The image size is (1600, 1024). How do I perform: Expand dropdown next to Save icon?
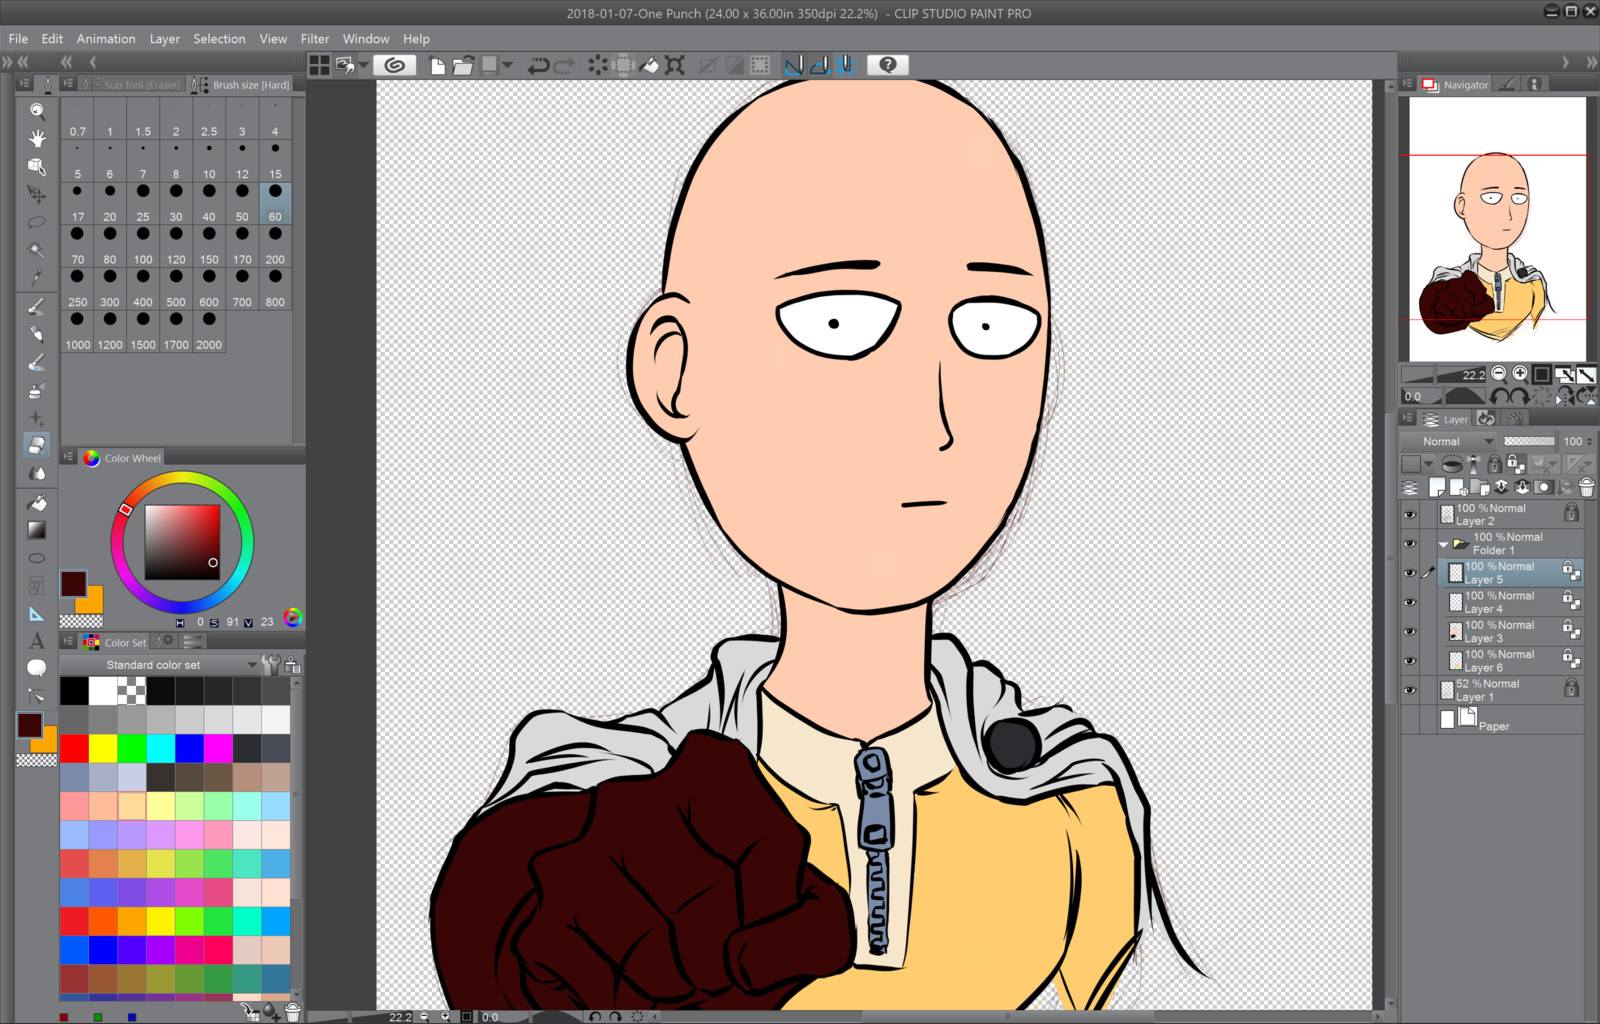click(508, 66)
